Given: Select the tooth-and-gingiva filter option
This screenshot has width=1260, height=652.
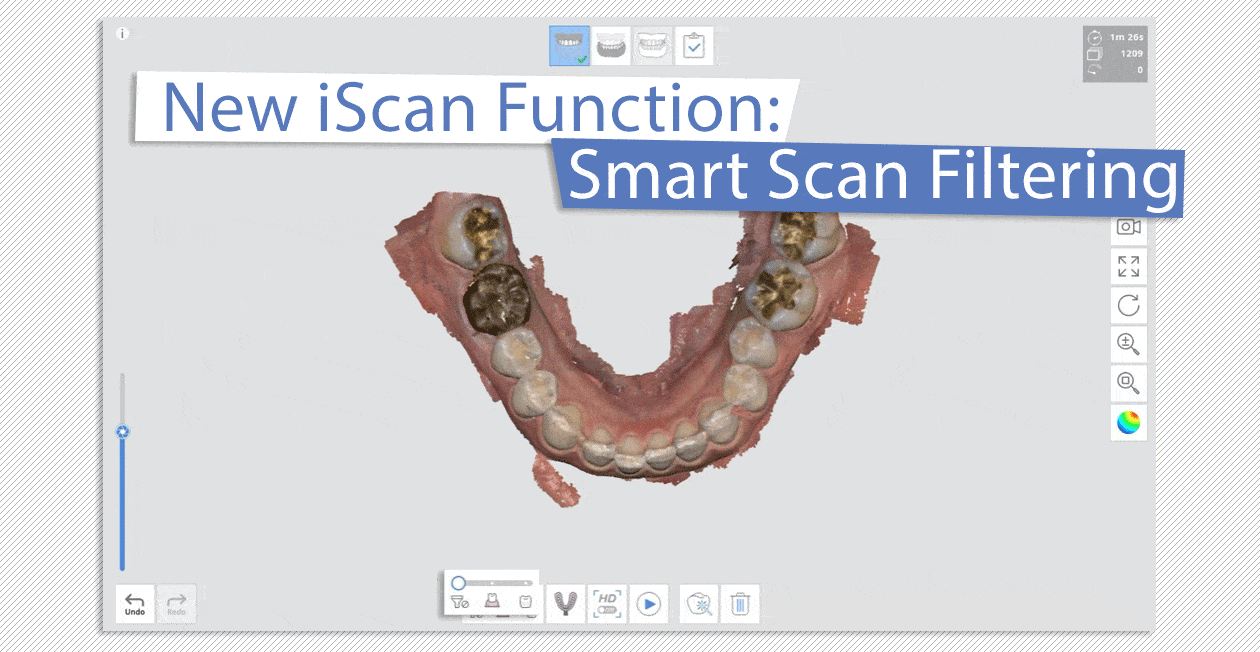Looking at the screenshot, I should (492, 602).
